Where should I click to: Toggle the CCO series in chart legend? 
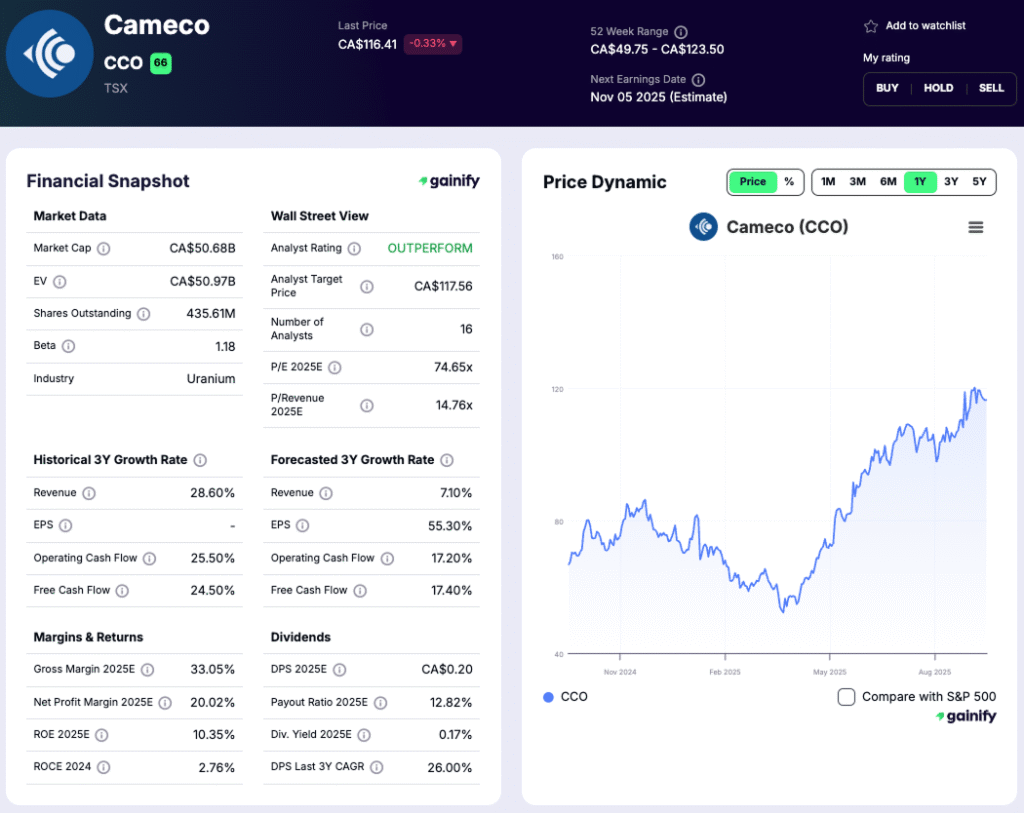tap(565, 697)
